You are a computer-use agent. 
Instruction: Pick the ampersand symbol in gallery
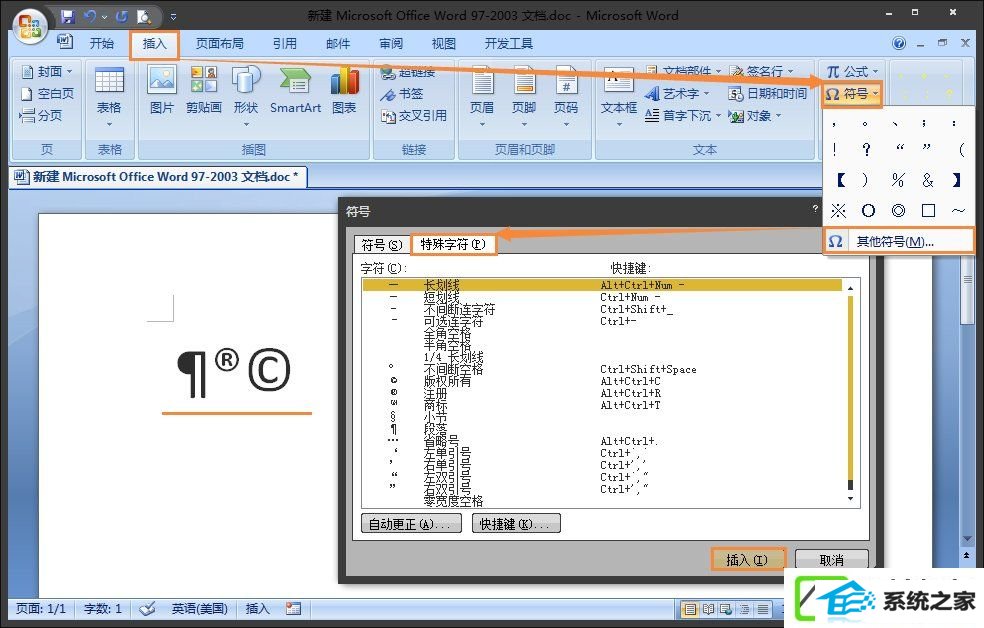coord(928,180)
